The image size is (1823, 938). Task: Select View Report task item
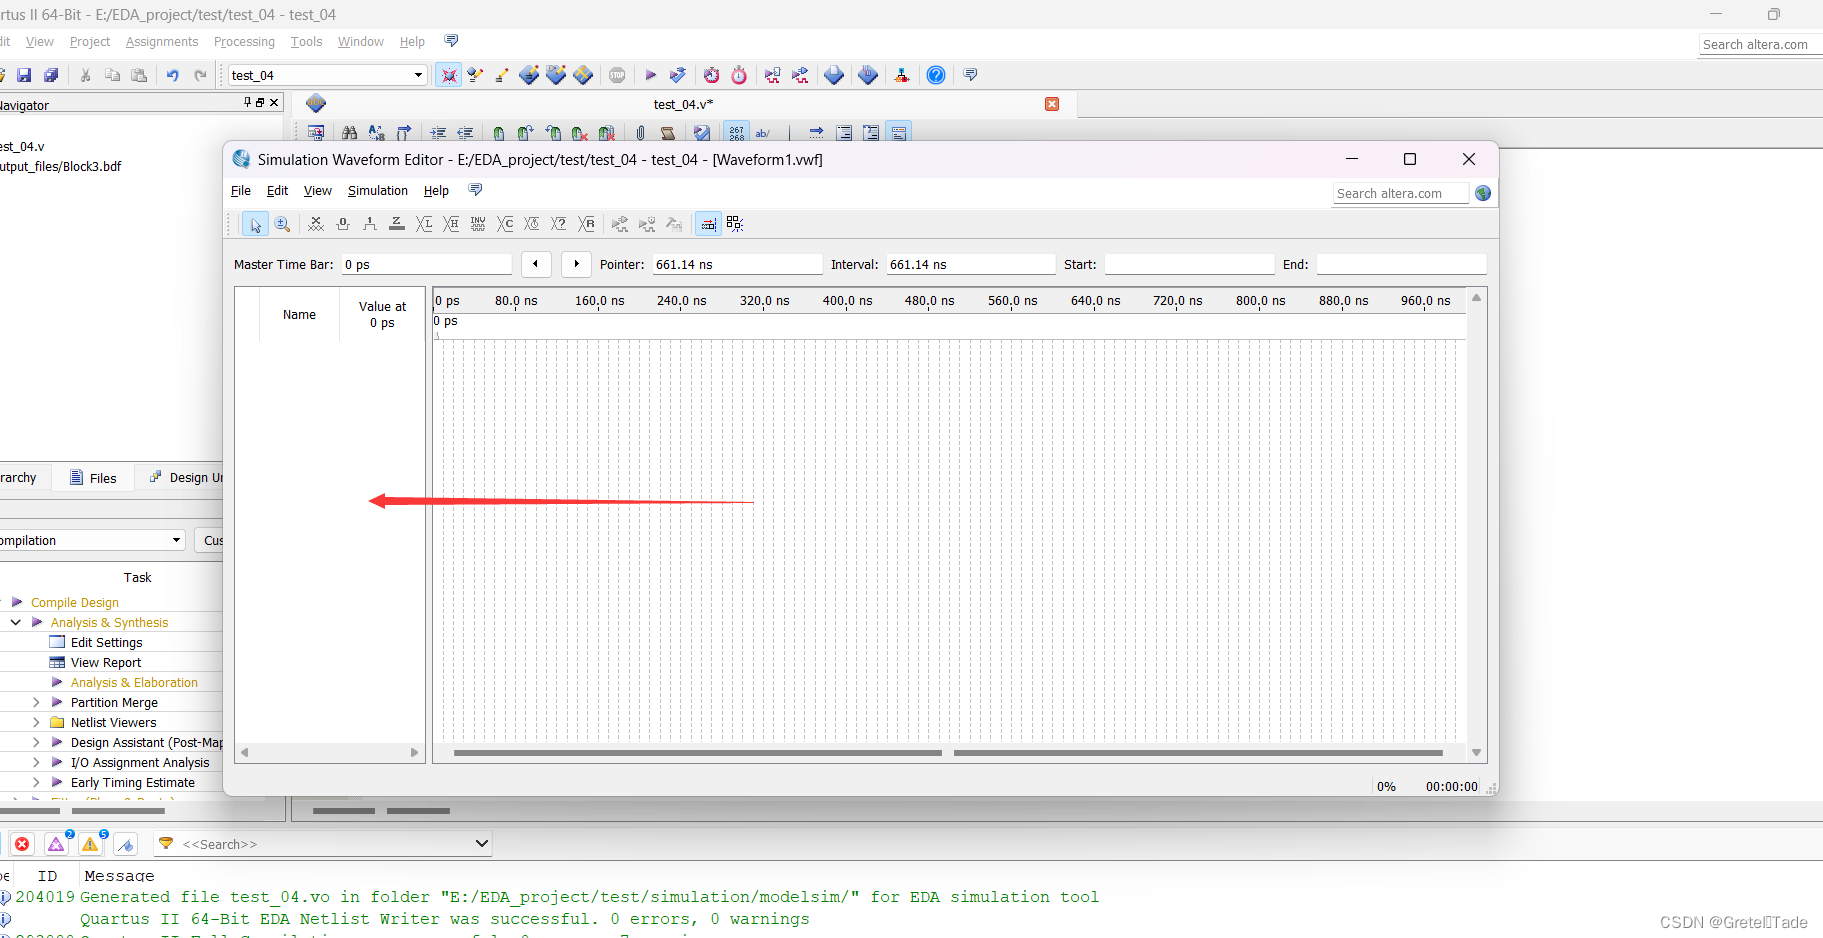106,662
